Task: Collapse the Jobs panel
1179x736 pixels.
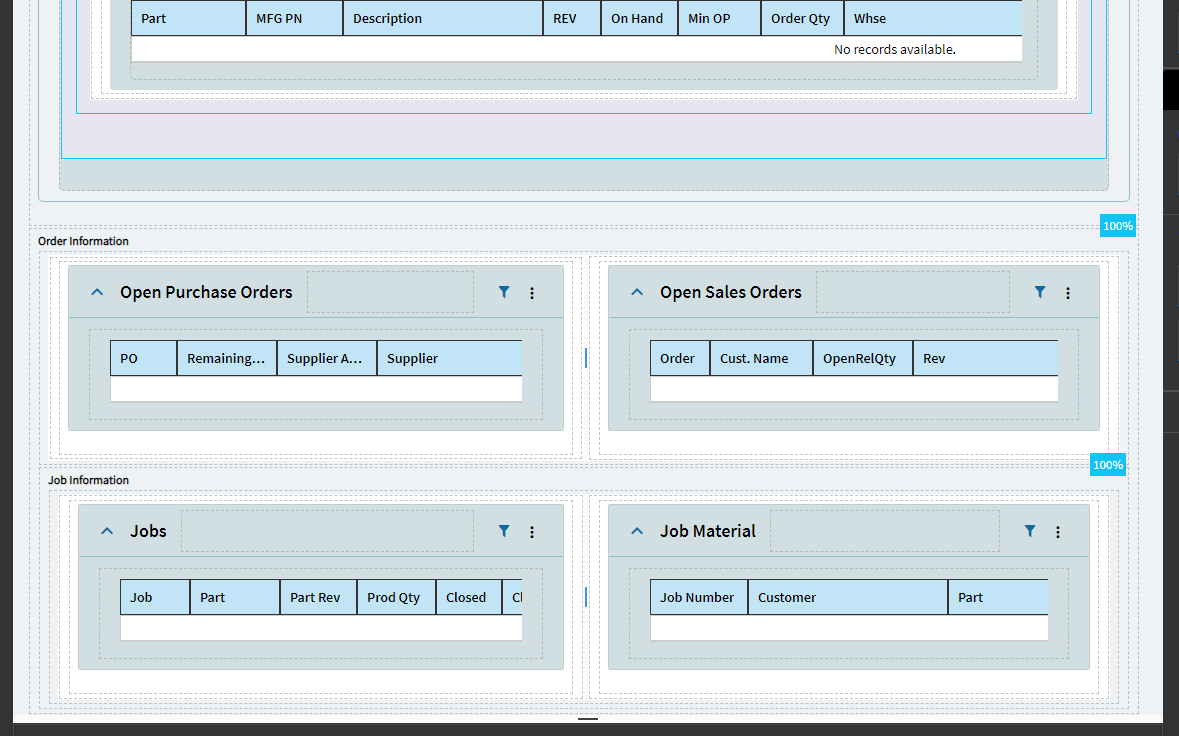Action: pos(107,532)
